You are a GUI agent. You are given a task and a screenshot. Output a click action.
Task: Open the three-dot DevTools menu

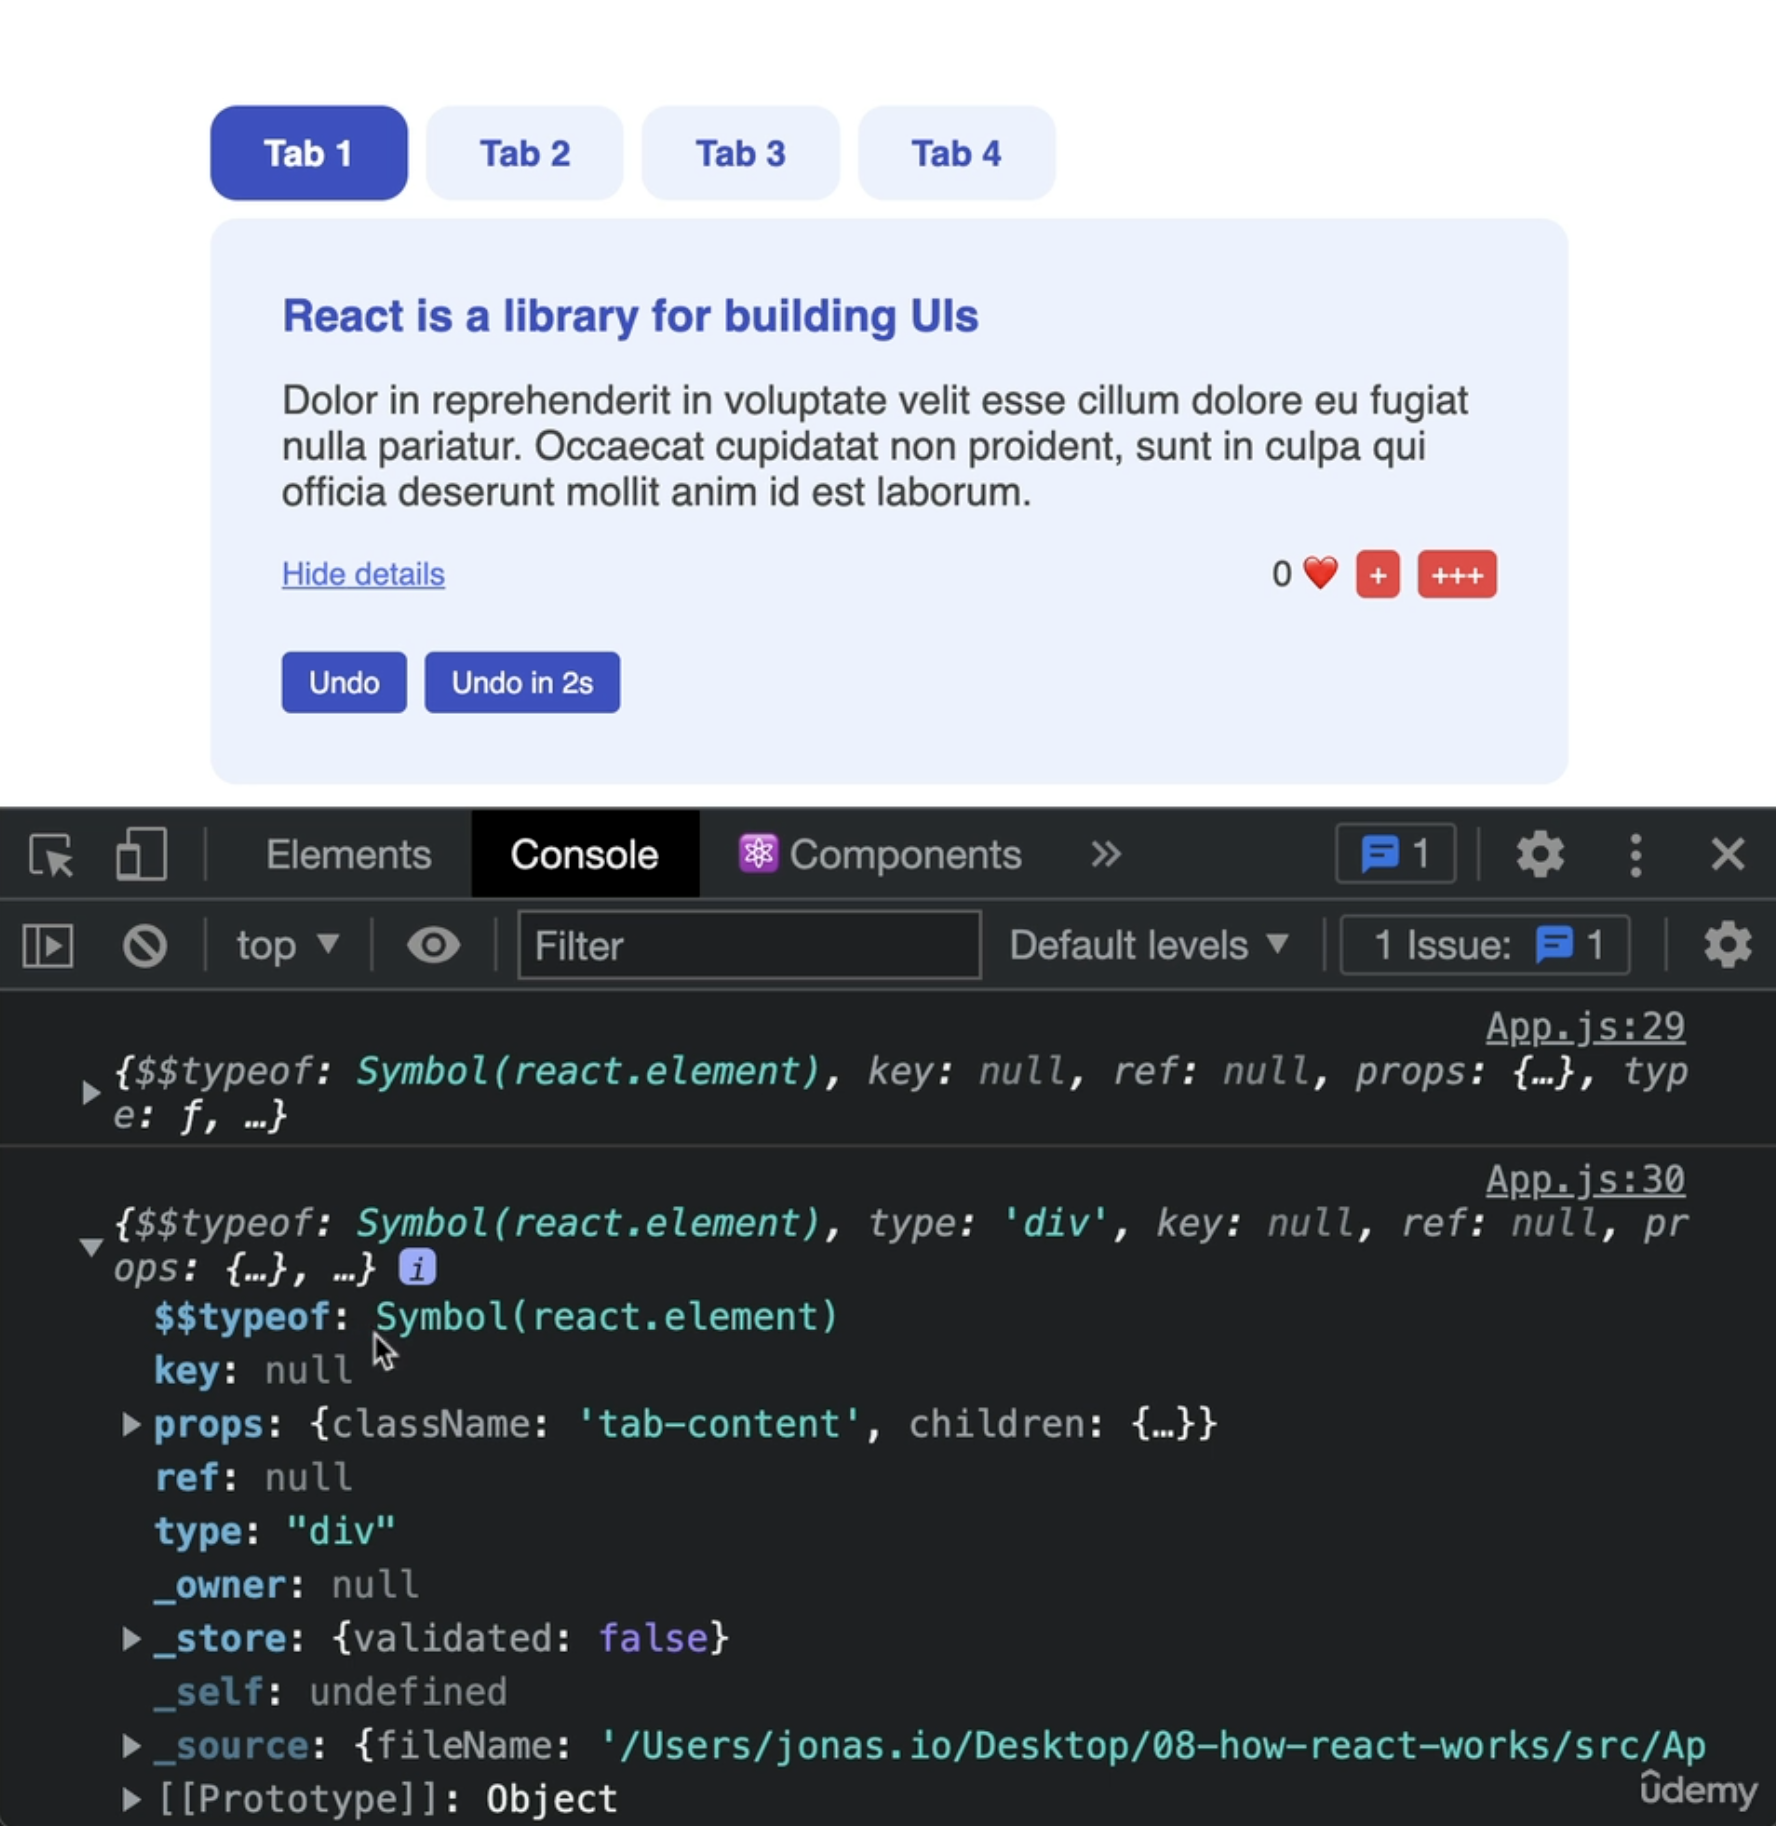(x=1634, y=854)
